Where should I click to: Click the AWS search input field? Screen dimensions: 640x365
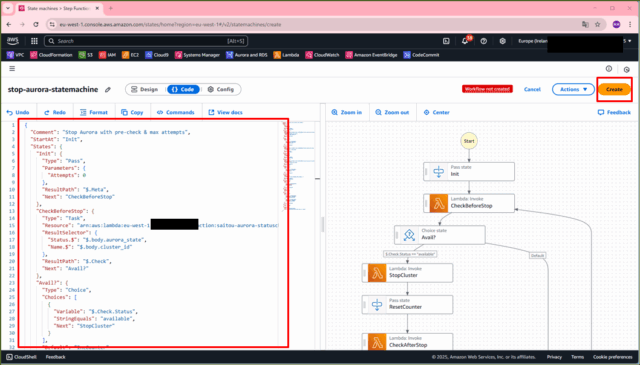pyautogui.click(x=146, y=41)
